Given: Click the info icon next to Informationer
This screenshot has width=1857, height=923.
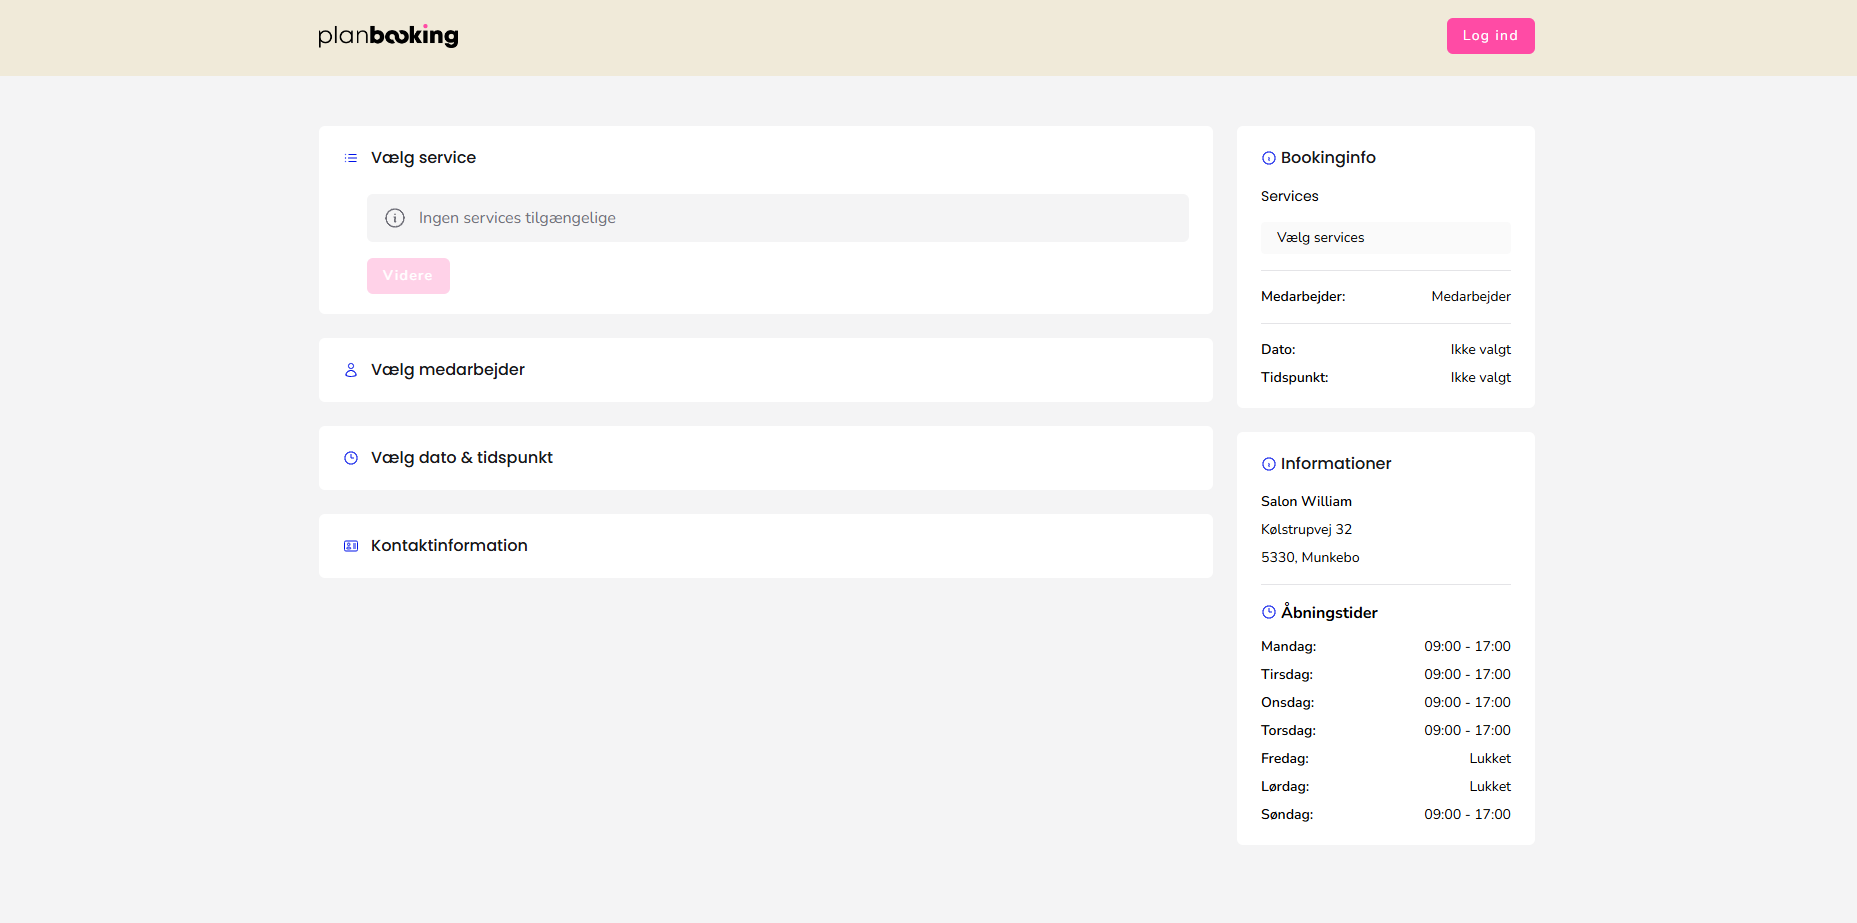Looking at the screenshot, I should pyautogui.click(x=1269, y=464).
